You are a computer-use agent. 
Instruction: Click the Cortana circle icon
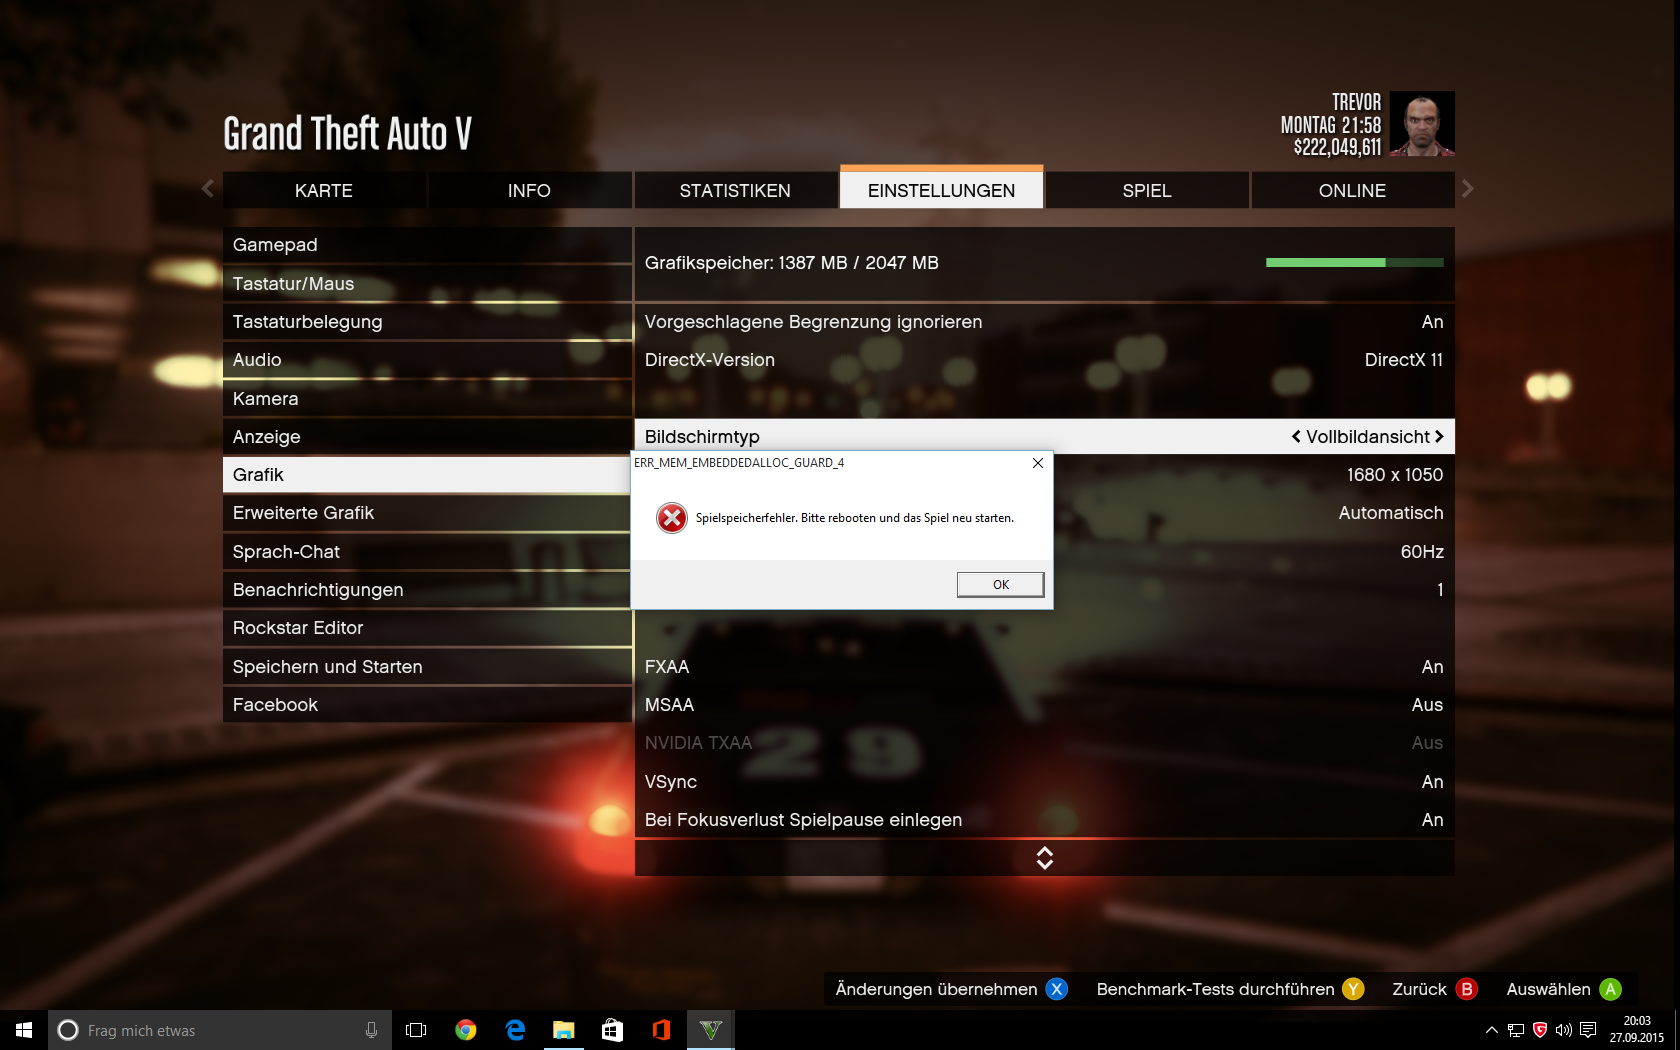[x=68, y=1030]
